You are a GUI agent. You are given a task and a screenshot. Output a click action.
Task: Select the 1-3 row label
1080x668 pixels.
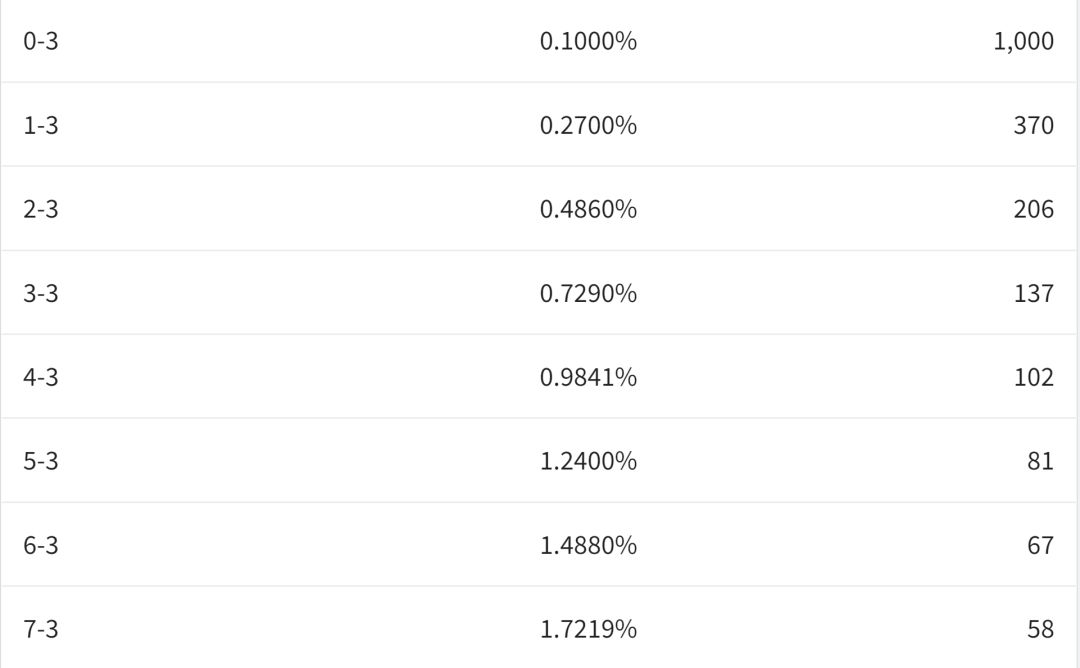point(41,125)
